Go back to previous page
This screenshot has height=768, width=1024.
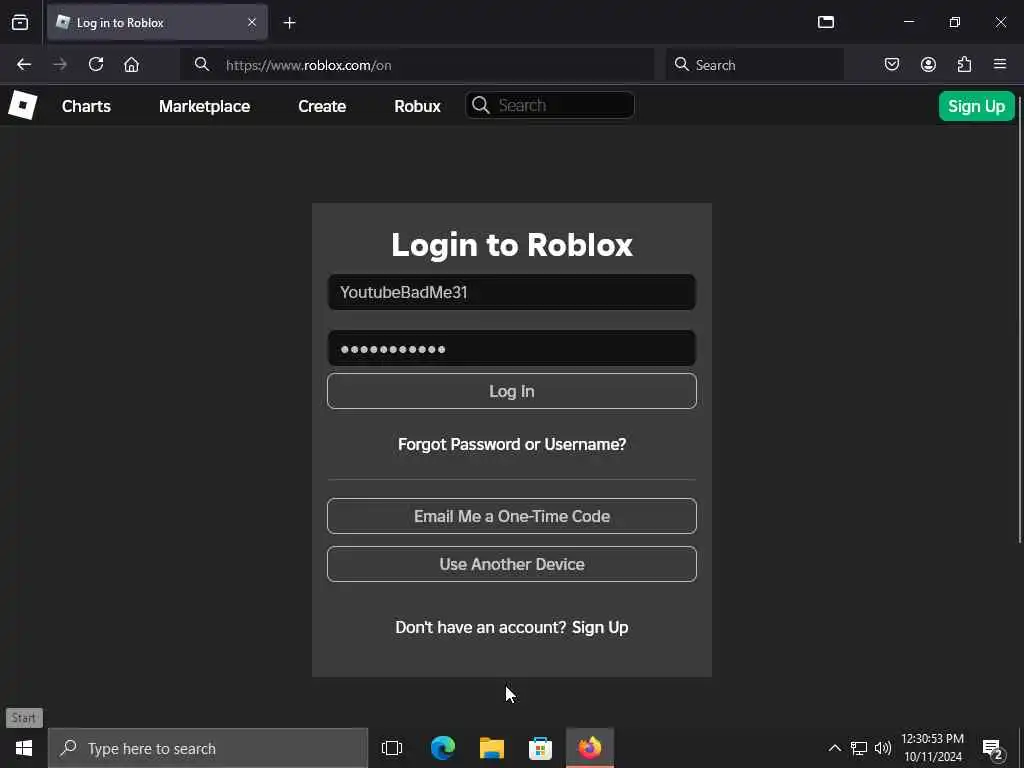[24, 65]
